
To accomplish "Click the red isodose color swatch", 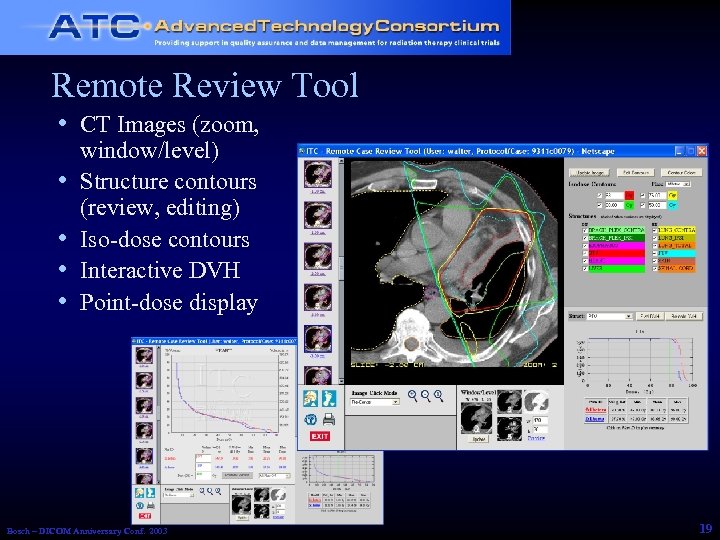I will pos(630,196).
